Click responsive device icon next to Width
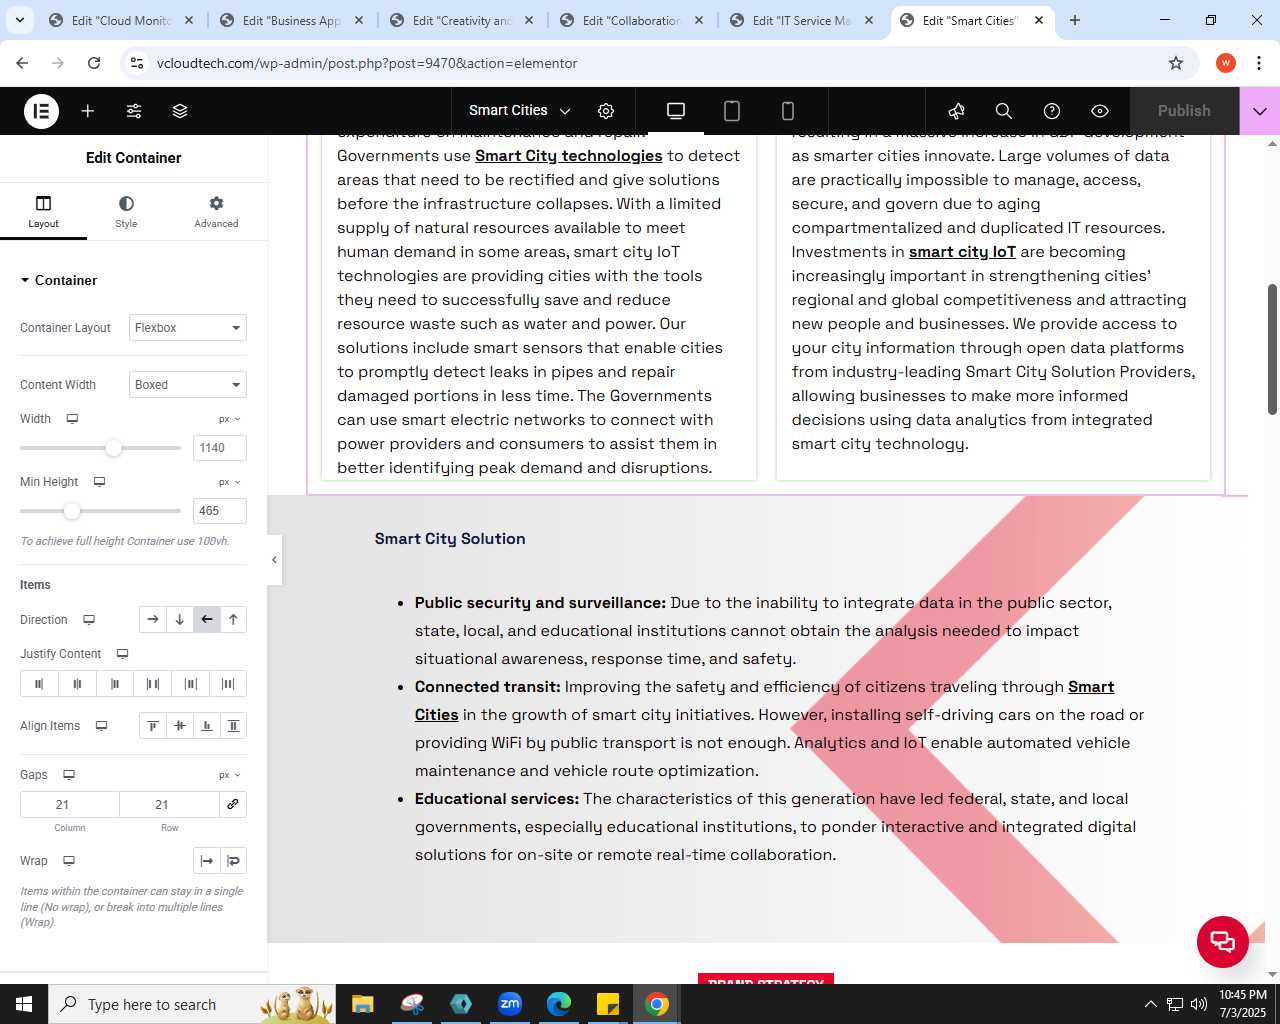Viewport: 1280px width, 1024px height. [x=72, y=419]
